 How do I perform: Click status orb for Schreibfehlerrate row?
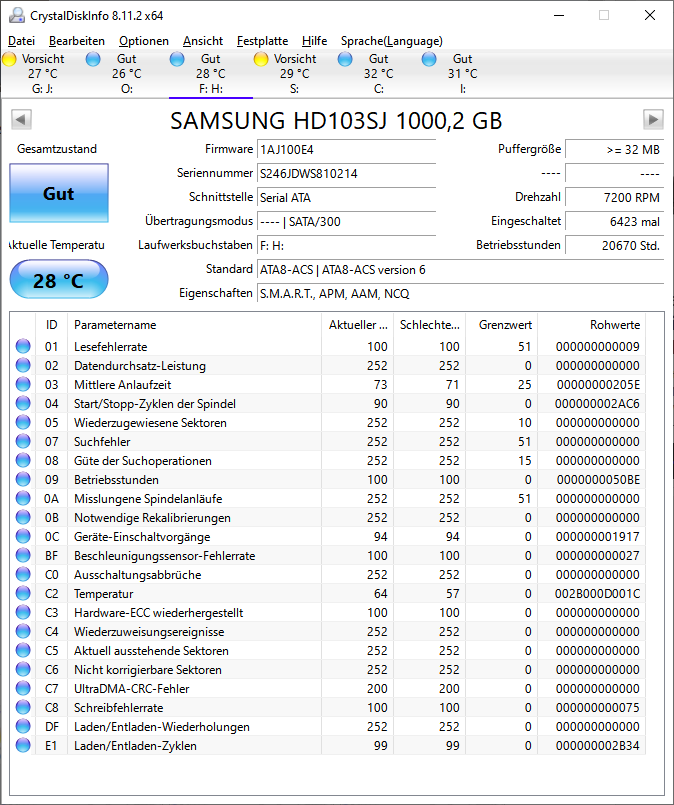[23, 707]
